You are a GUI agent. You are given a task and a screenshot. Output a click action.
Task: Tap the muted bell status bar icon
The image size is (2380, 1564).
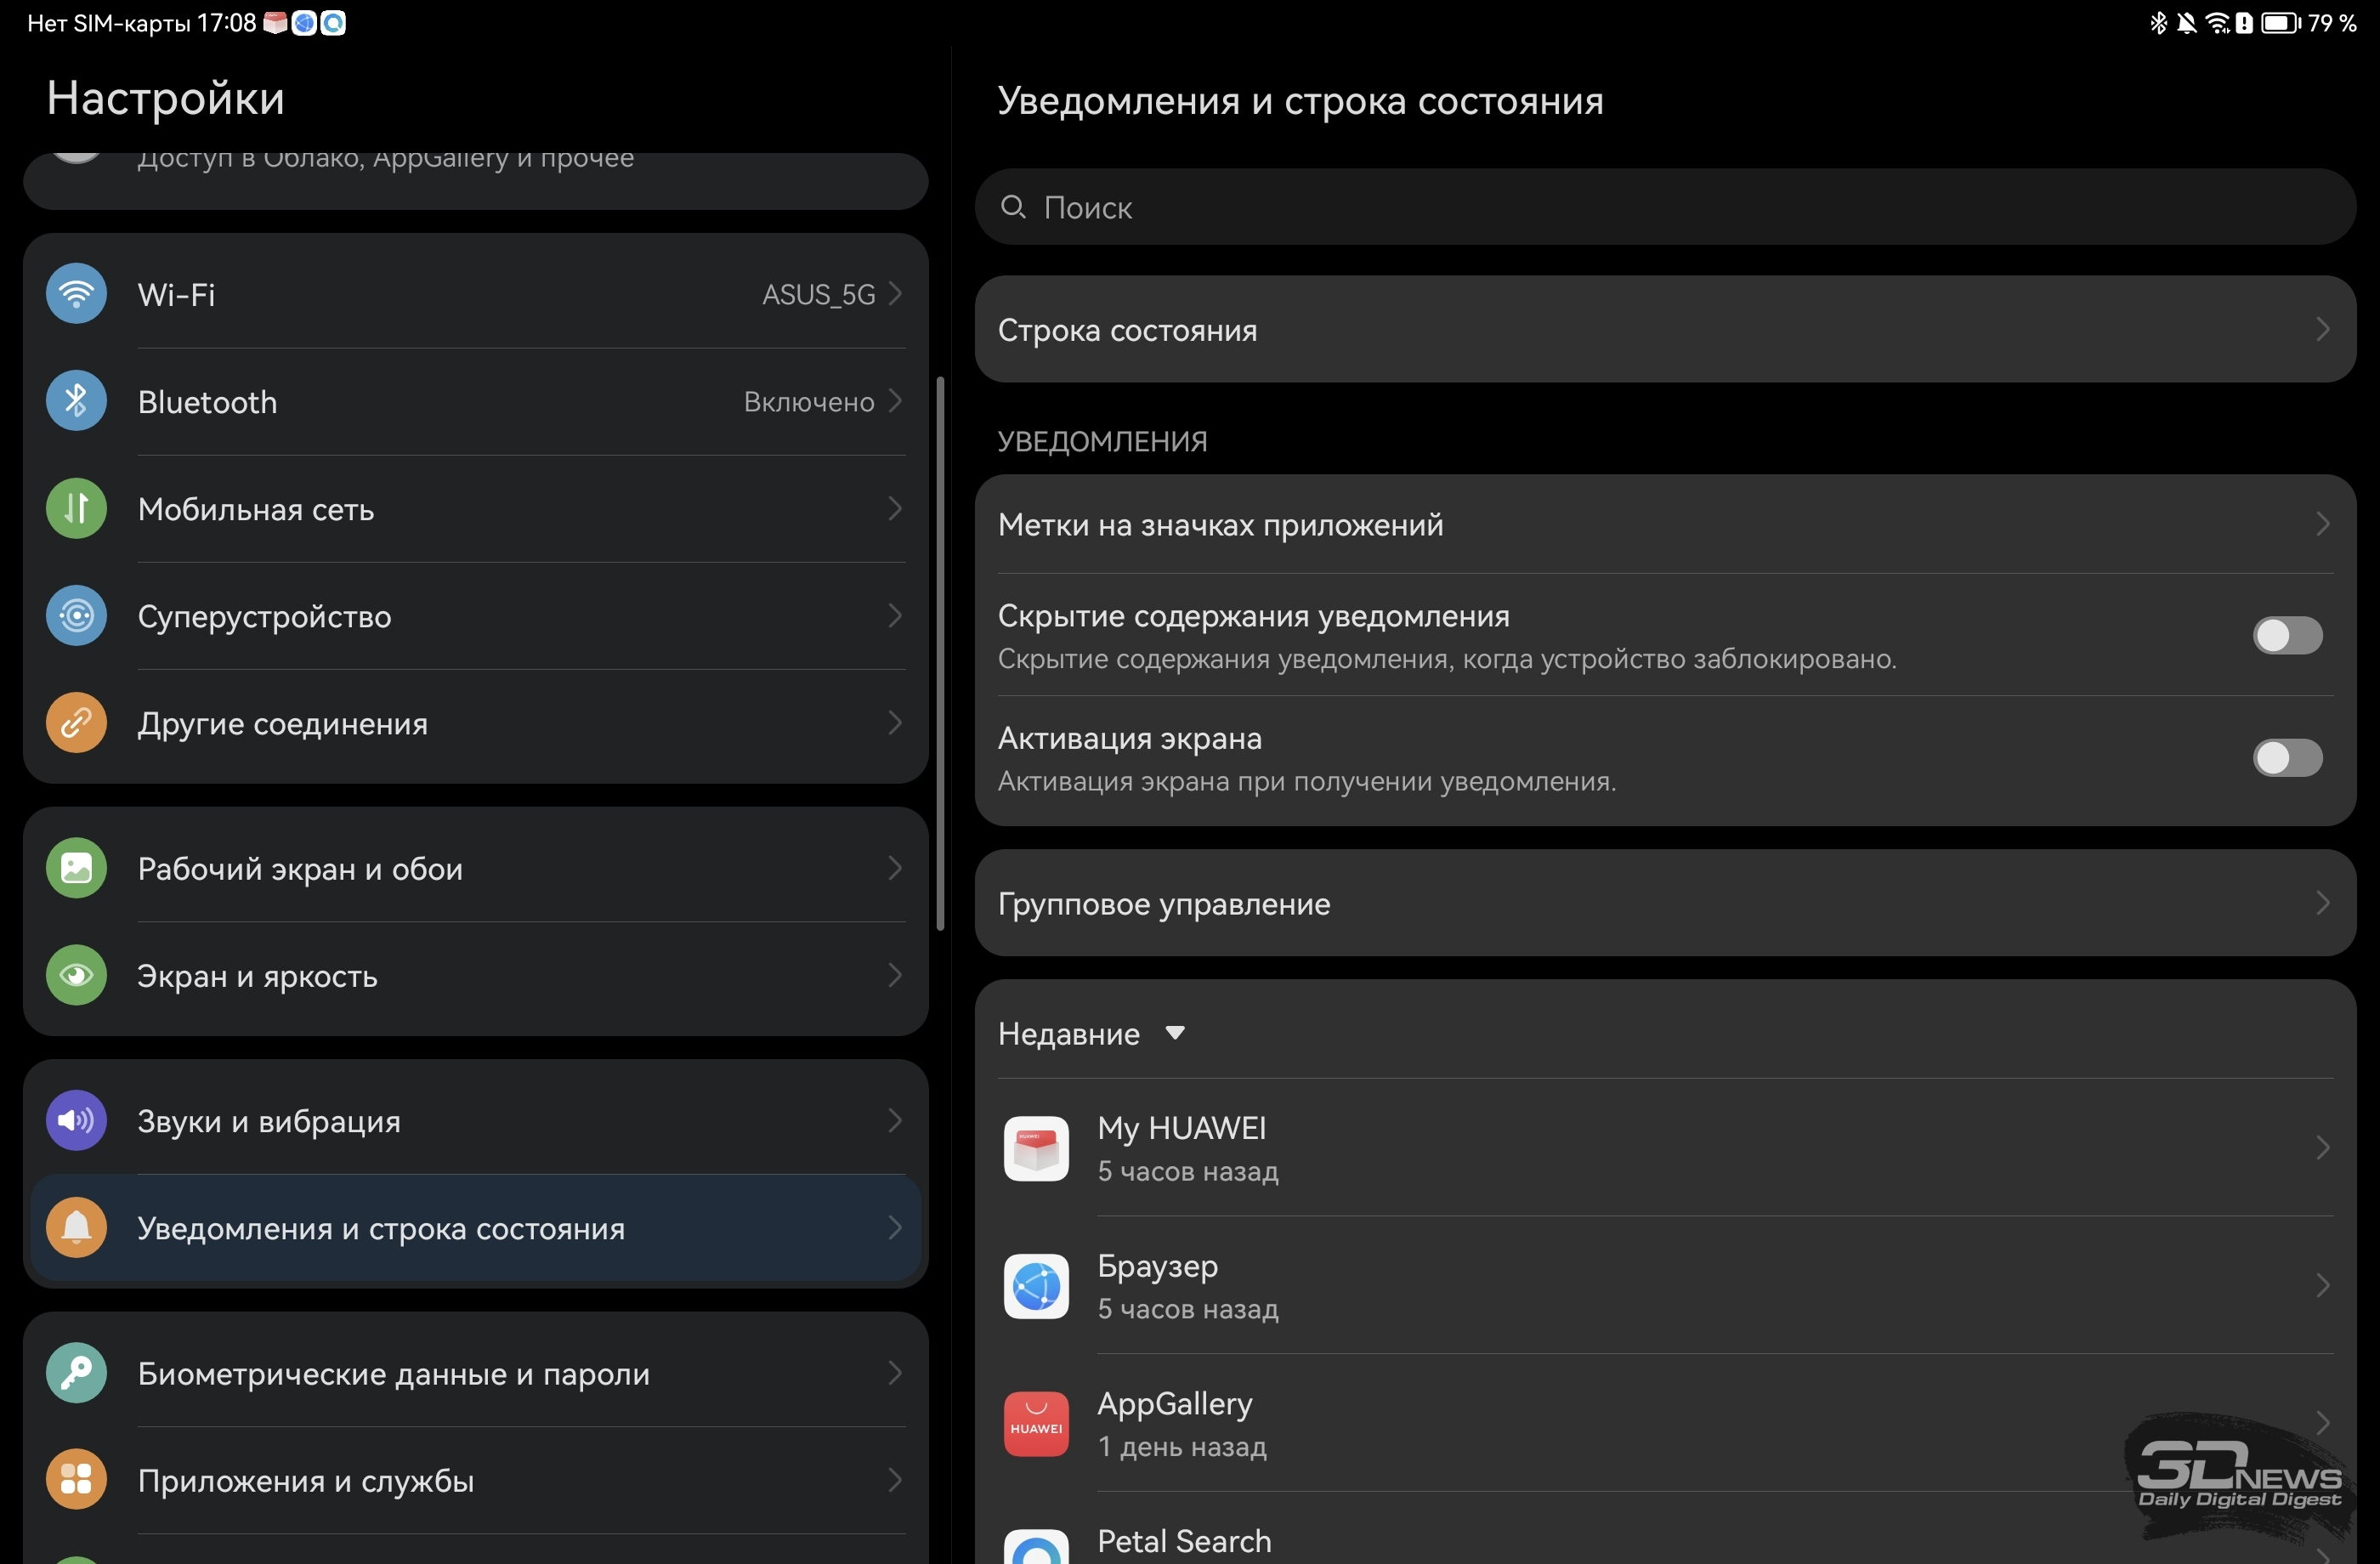coord(2186,22)
